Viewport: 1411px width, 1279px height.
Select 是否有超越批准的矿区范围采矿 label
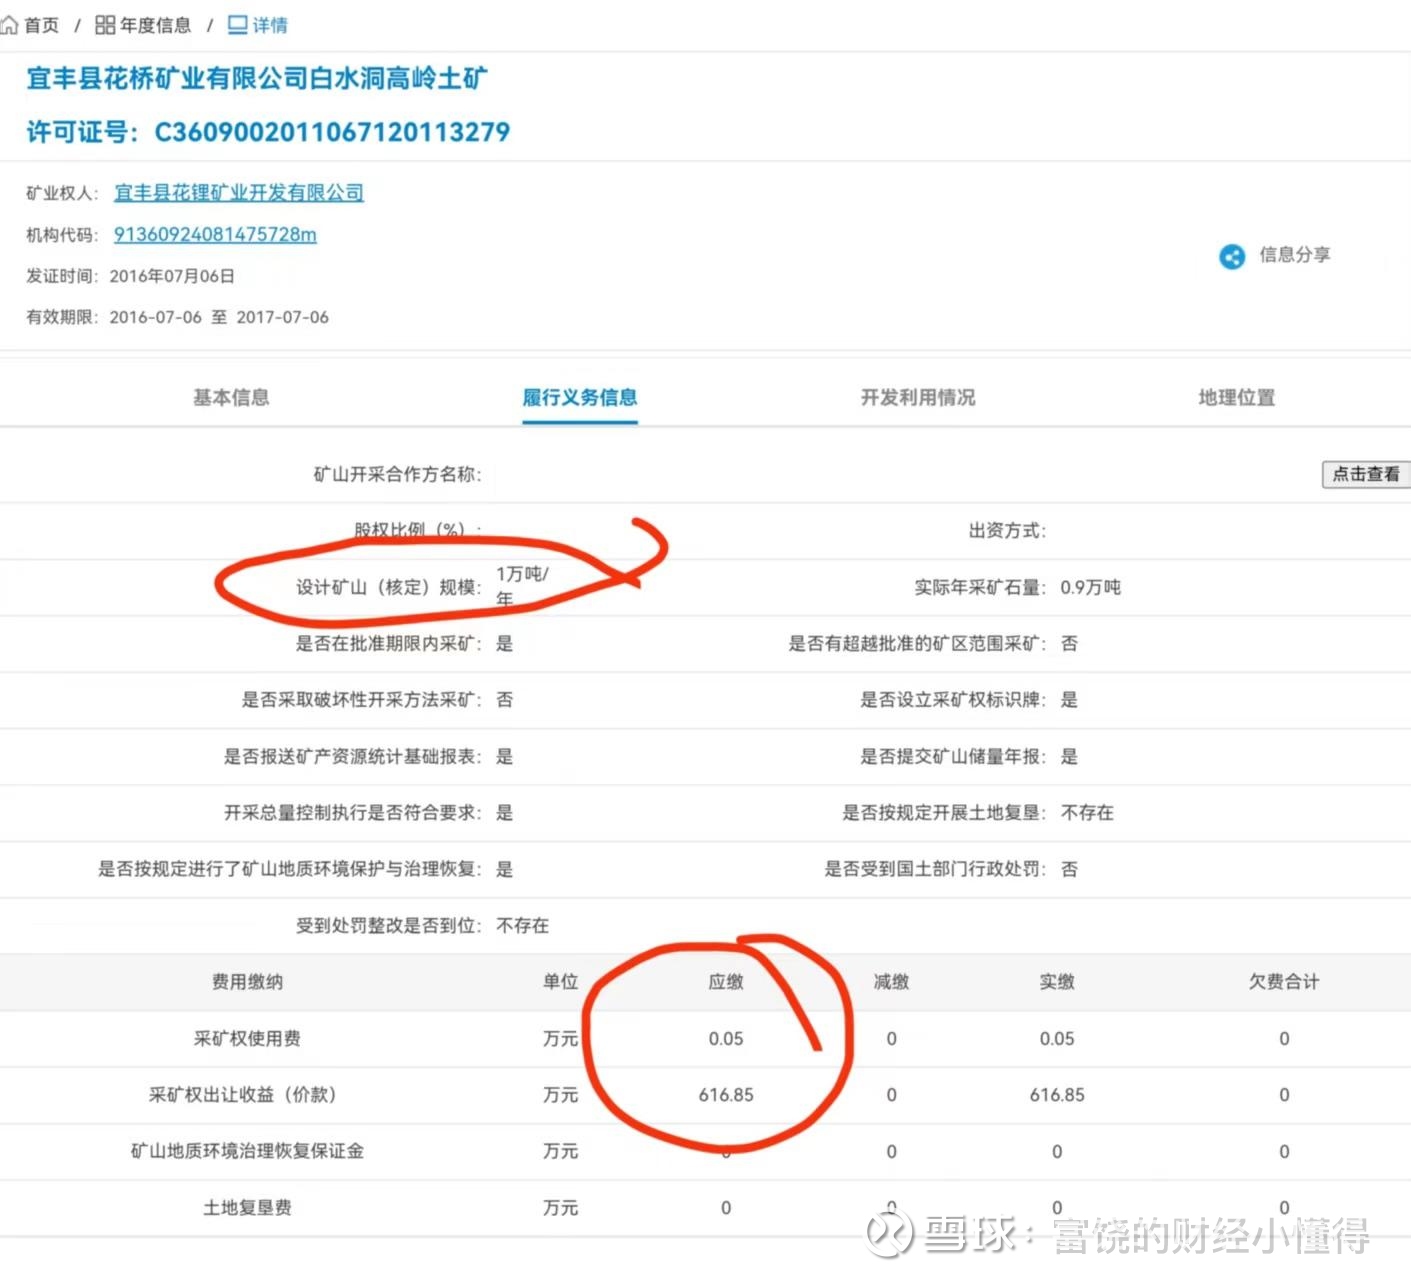(x=917, y=643)
